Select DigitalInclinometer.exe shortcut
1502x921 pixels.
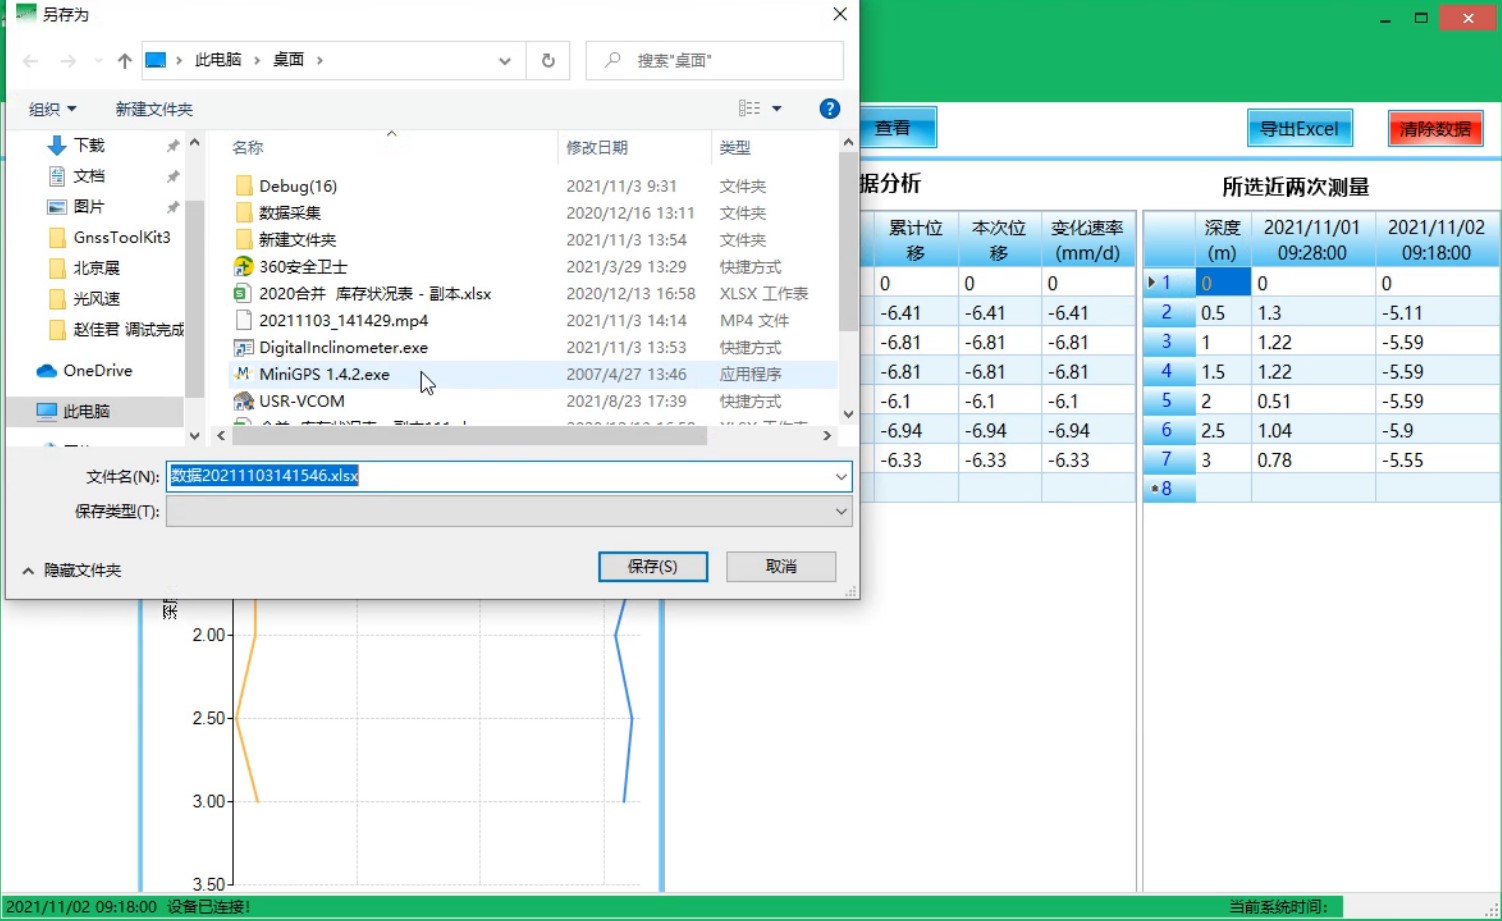click(x=342, y=348)
